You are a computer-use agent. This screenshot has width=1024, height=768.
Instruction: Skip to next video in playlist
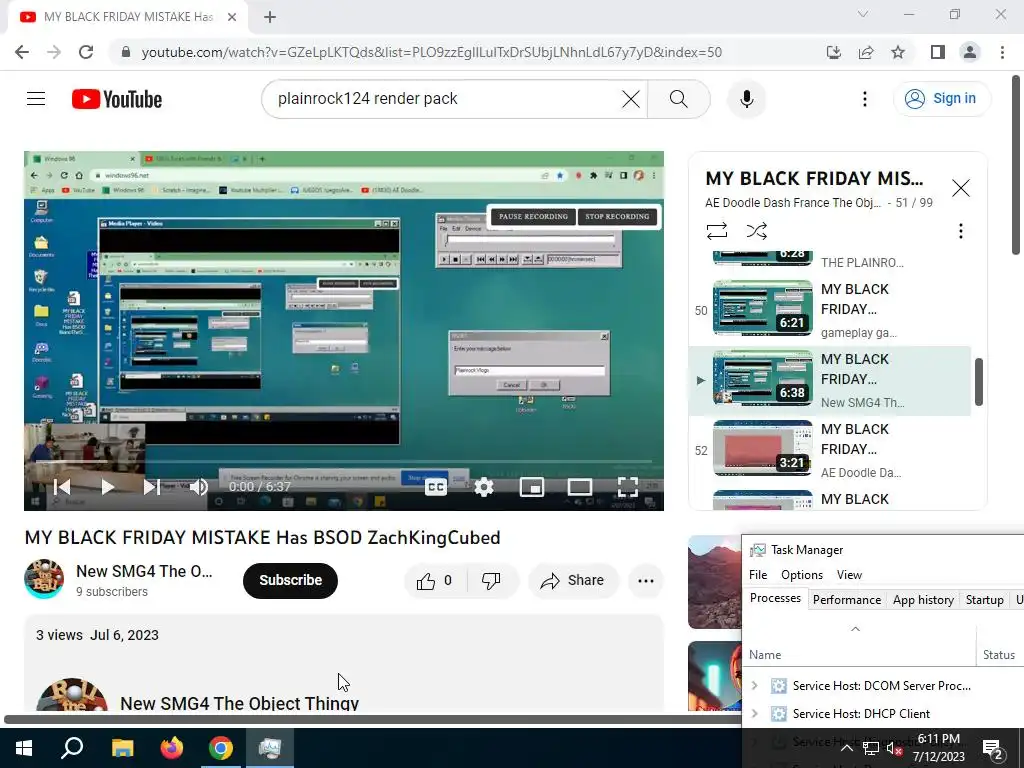click(x=152, y=487)
